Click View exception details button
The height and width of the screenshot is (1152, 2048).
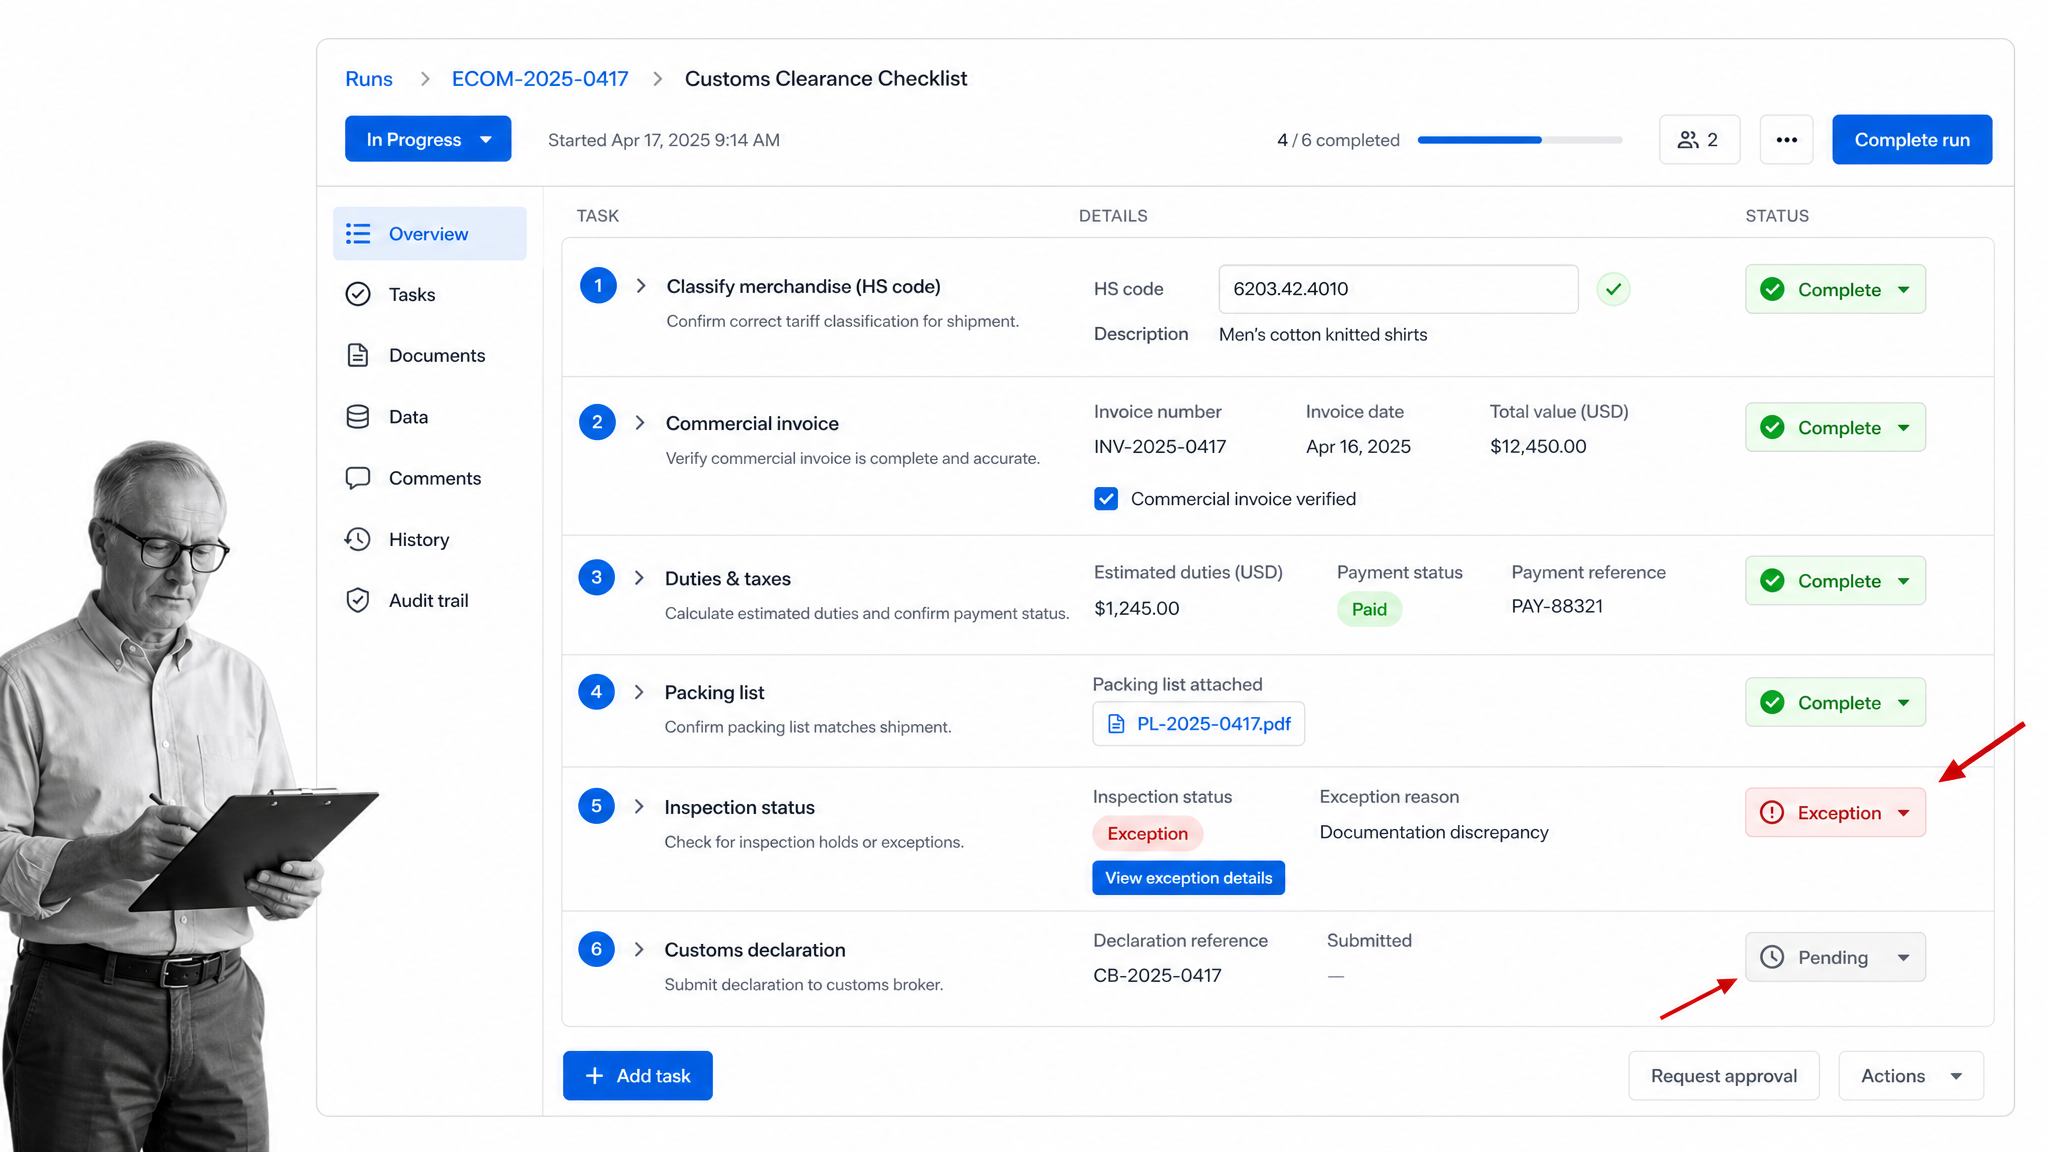tap(1188, 878)
